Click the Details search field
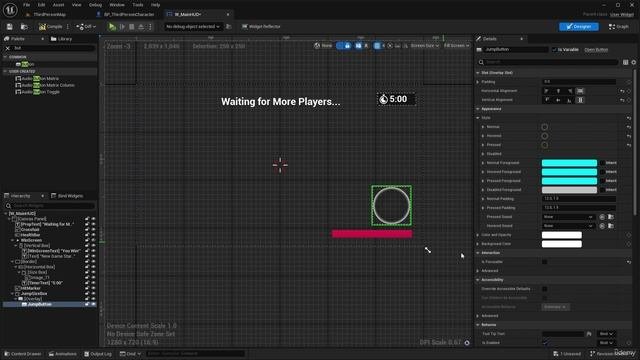 point(547,62)
